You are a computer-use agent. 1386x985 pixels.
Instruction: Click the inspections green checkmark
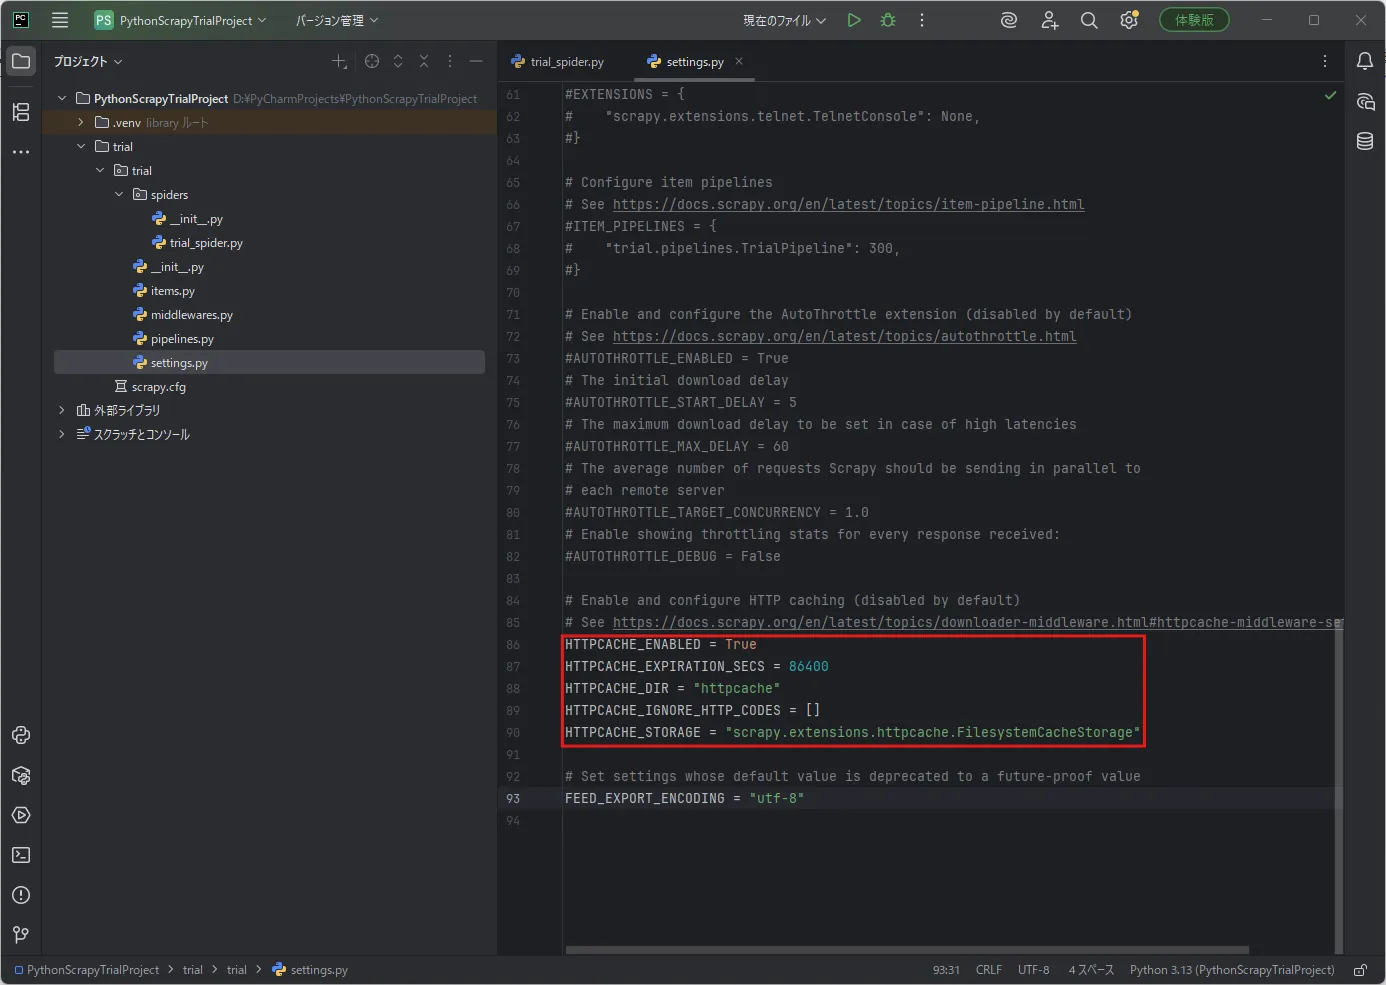click(1330, 95)
